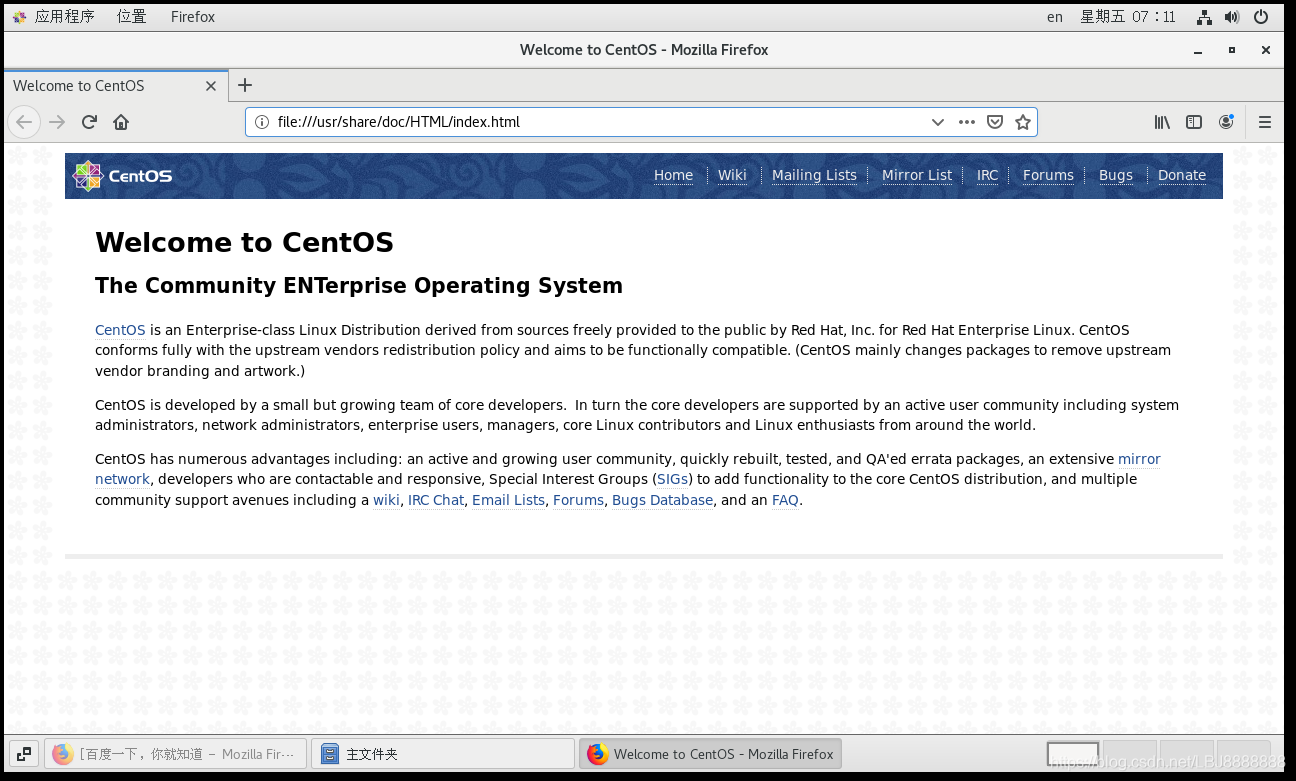Open the network status icon in top panel
Screen dimensions: 1296x781
[x=1204, y=16]
